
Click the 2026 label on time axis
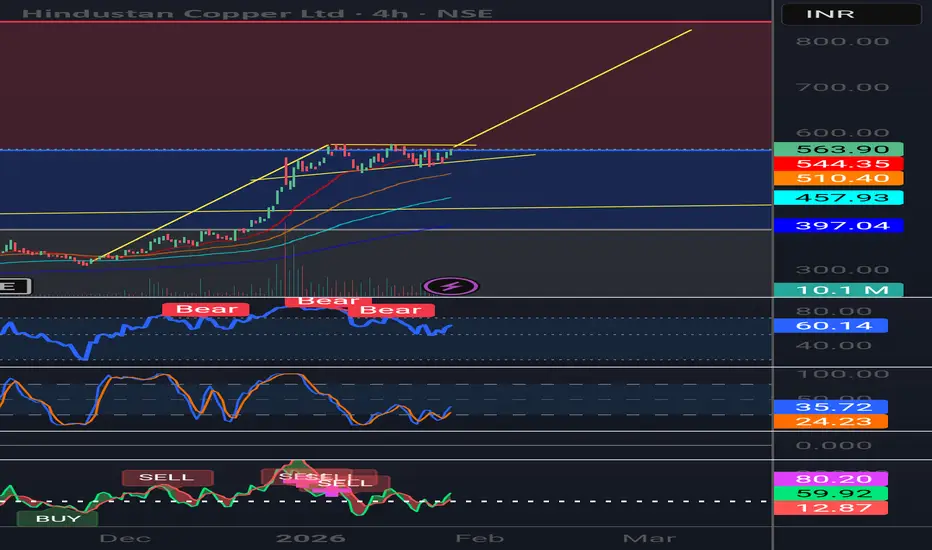tap(311, 539)
